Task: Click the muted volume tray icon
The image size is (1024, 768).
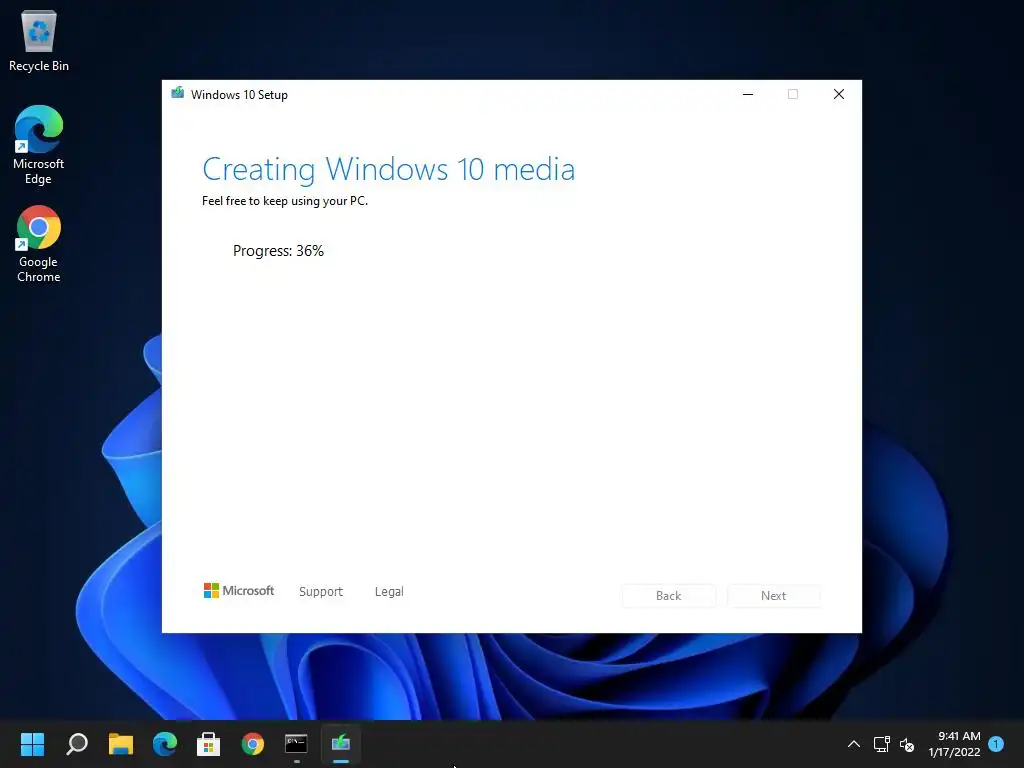Action: tap(906, 744)
